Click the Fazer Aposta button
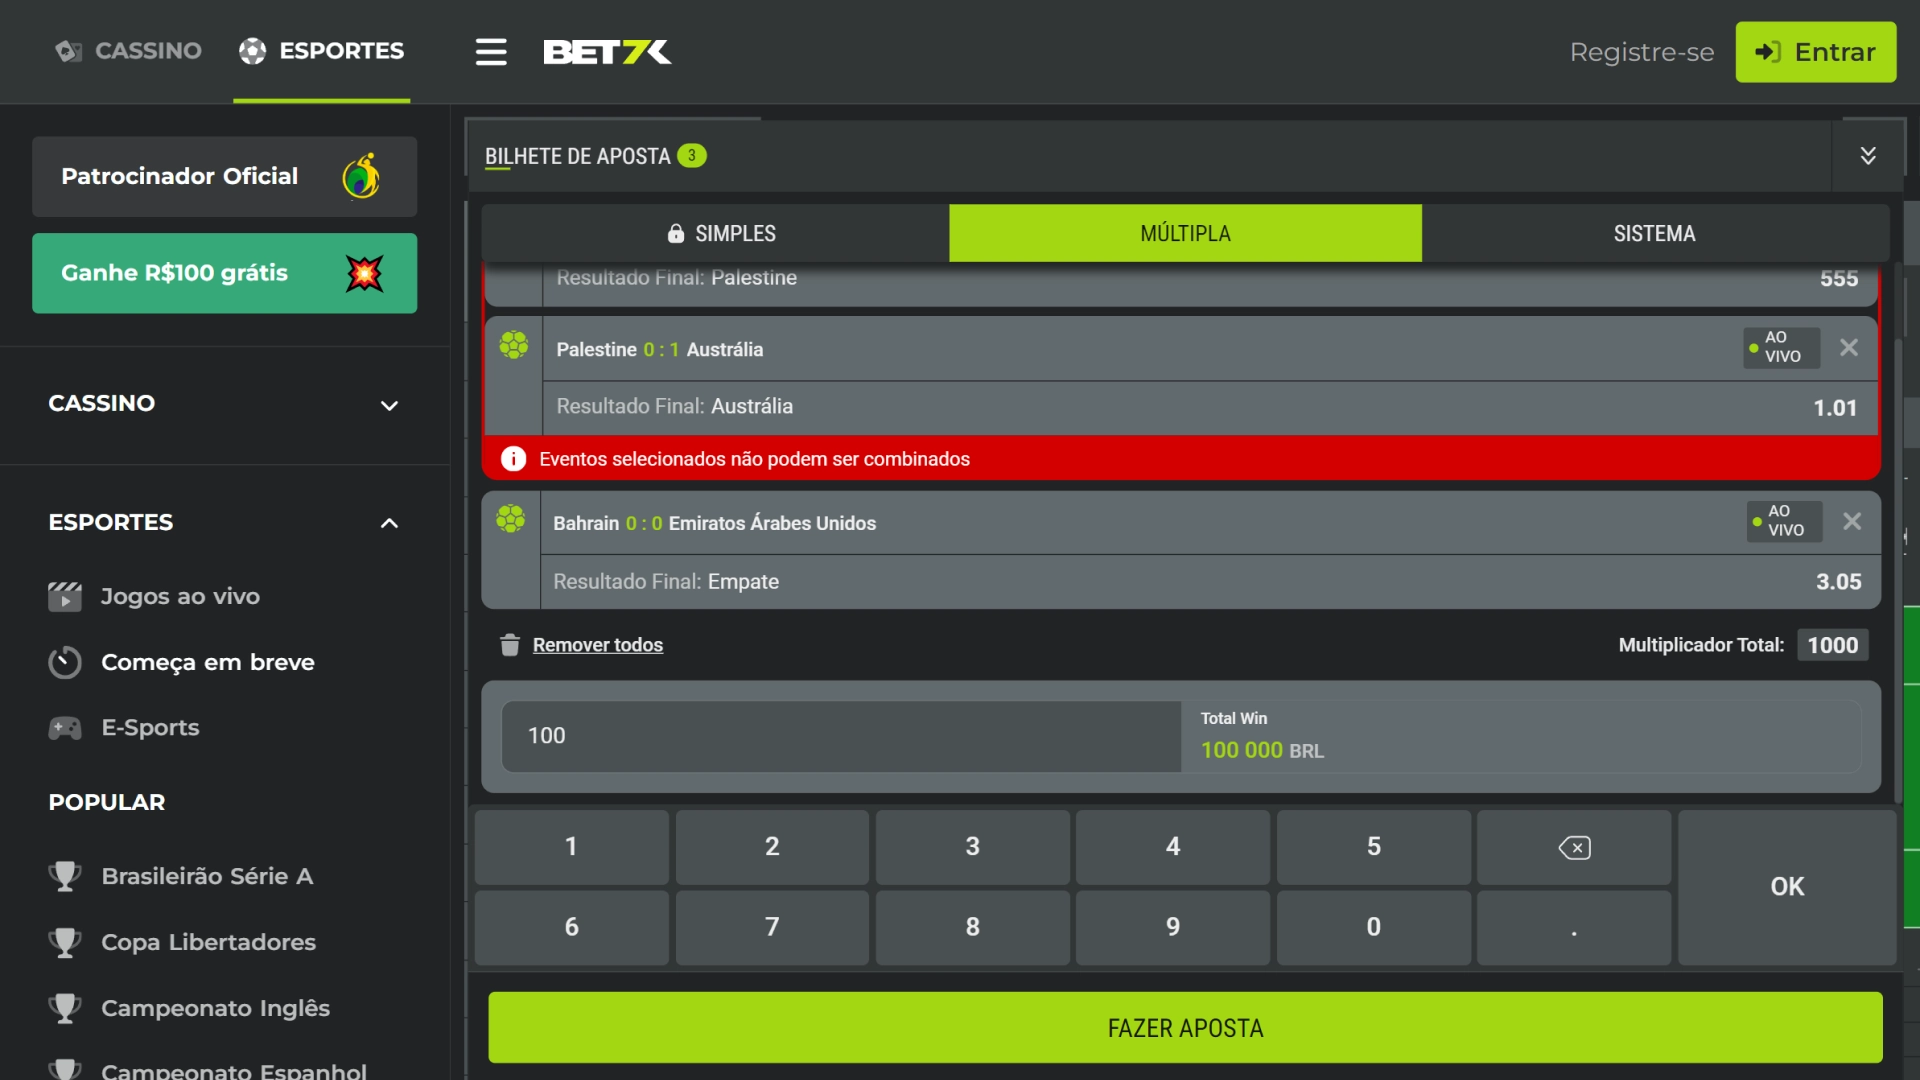This screenshot has height=1080, width=1920. (1185, 1028)
